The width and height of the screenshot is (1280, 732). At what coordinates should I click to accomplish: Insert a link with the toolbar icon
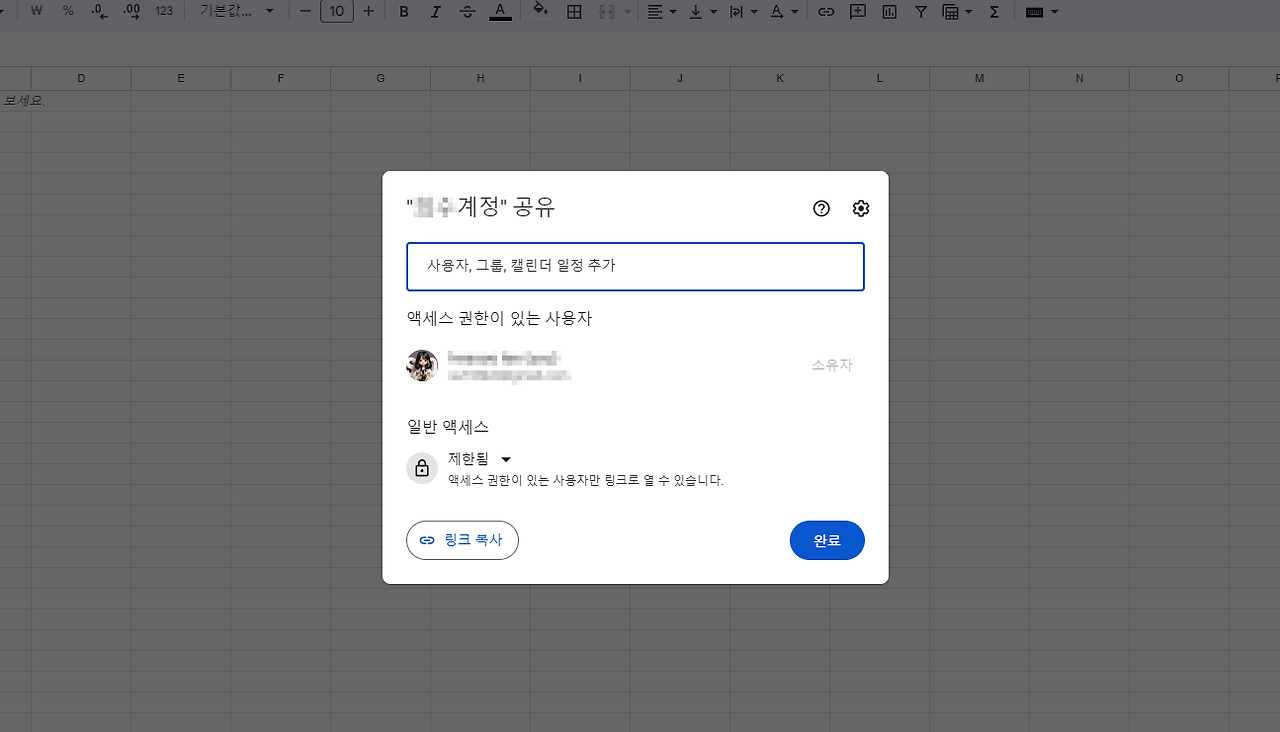[825, 12]
